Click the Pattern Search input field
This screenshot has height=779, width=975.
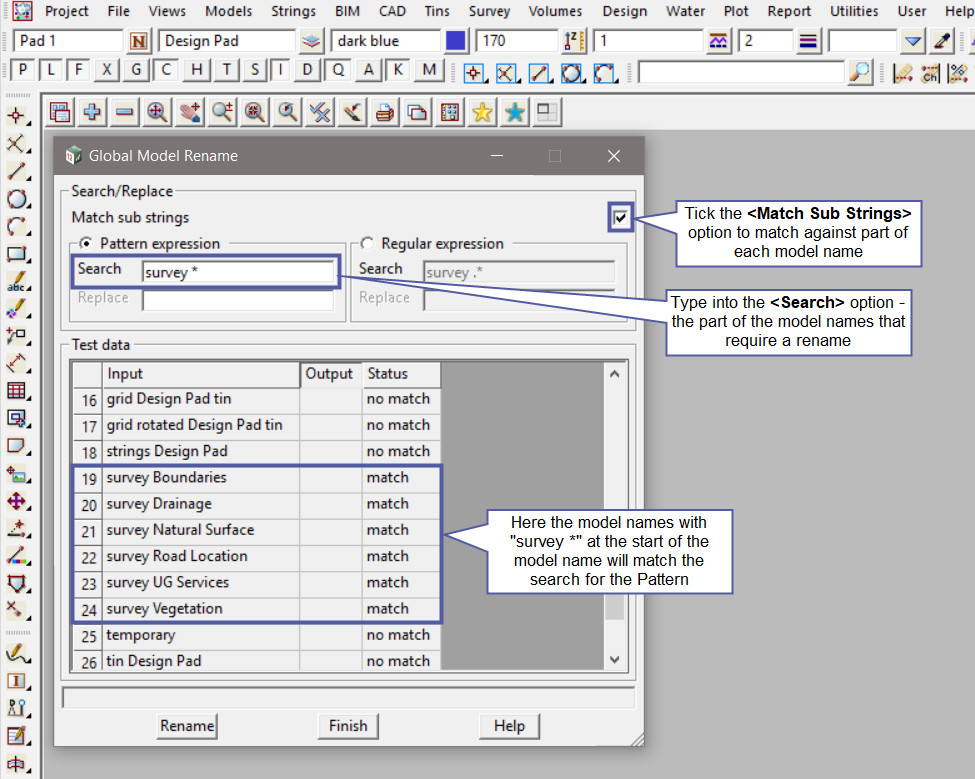tap(237, 272)
